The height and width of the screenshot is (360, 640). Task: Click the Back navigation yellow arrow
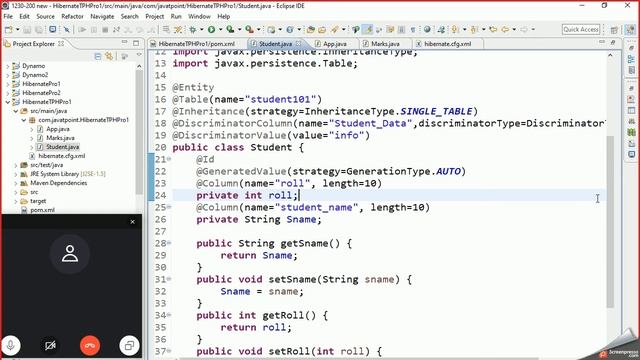pyautogui.click(x=505, y=29)
